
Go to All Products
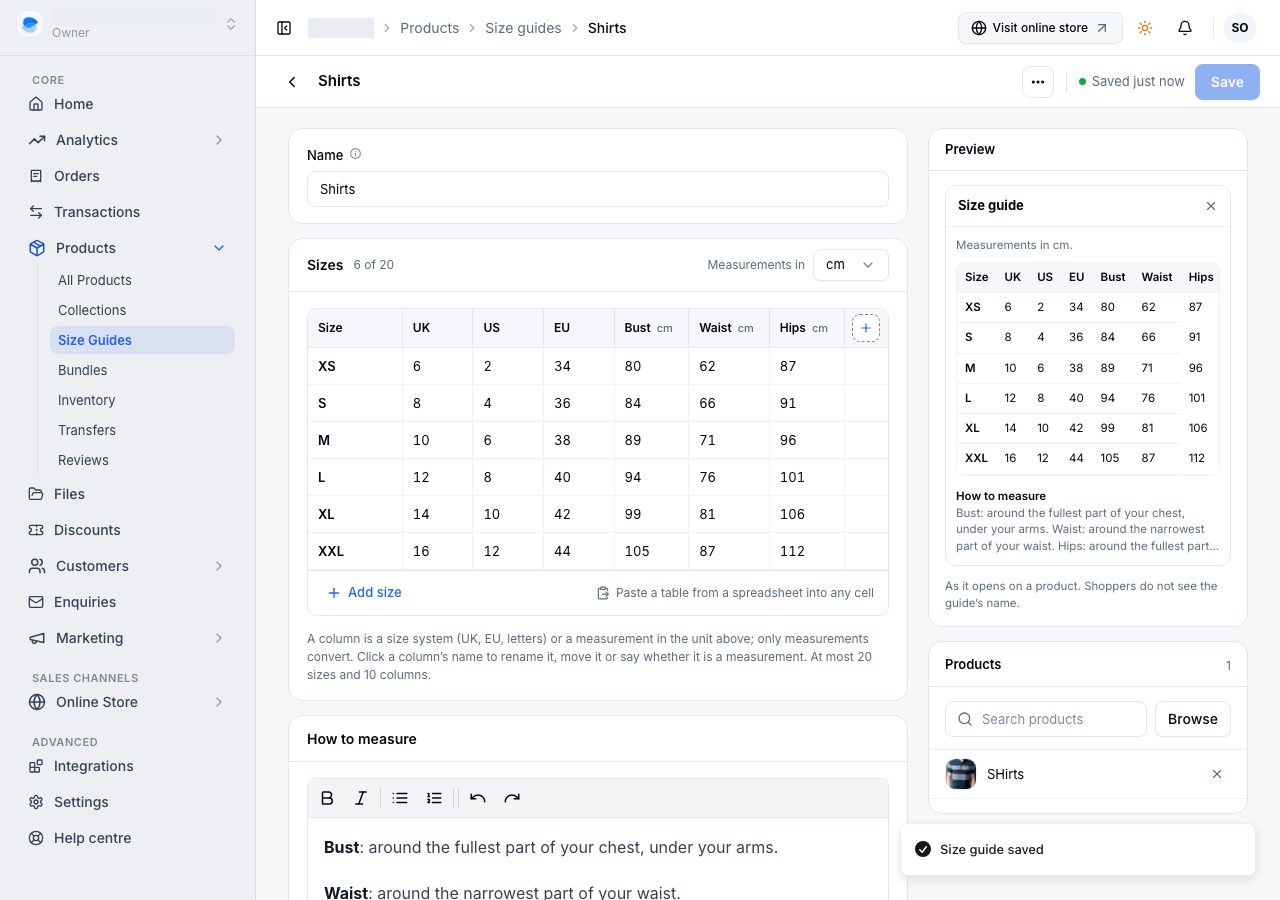142,280
